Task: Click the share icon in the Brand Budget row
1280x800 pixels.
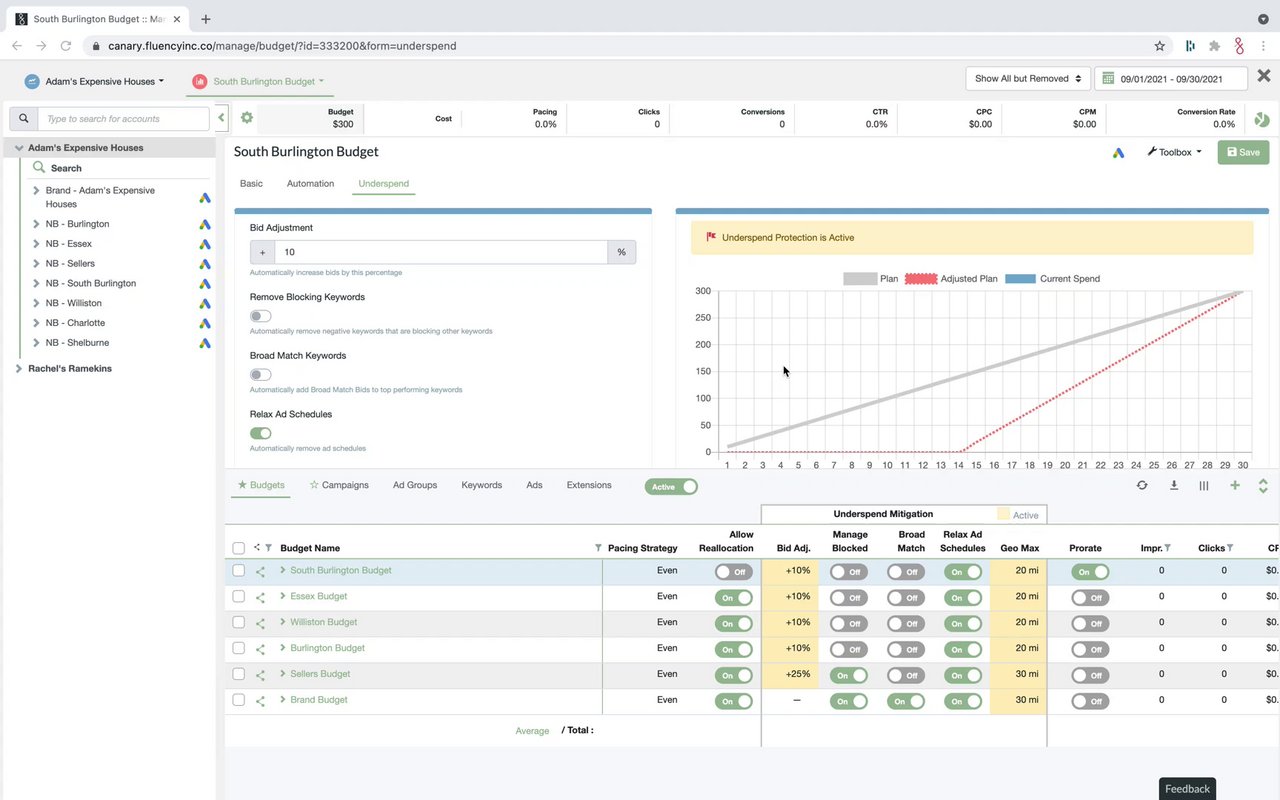Action: coord(260,702)
